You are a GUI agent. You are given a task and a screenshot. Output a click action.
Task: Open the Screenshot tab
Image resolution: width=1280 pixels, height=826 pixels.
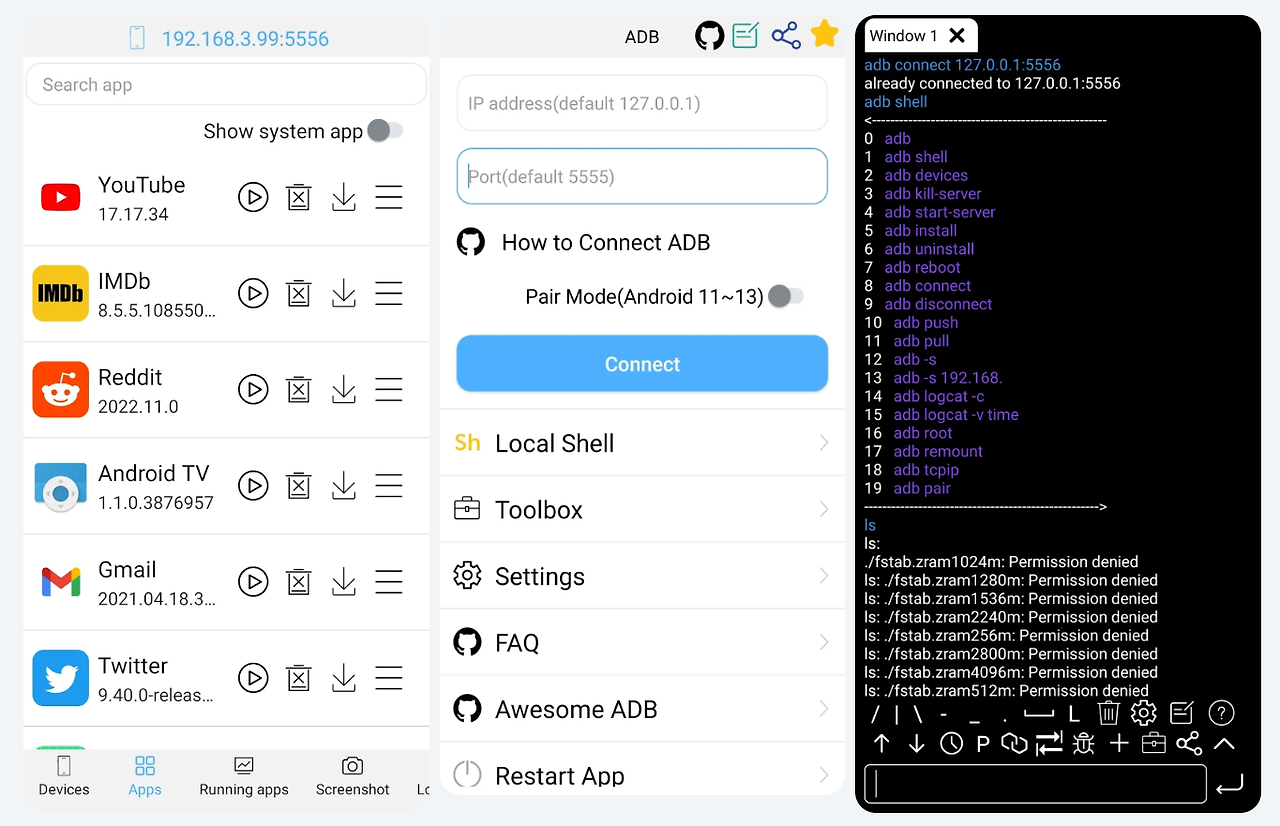click(352, 777)
